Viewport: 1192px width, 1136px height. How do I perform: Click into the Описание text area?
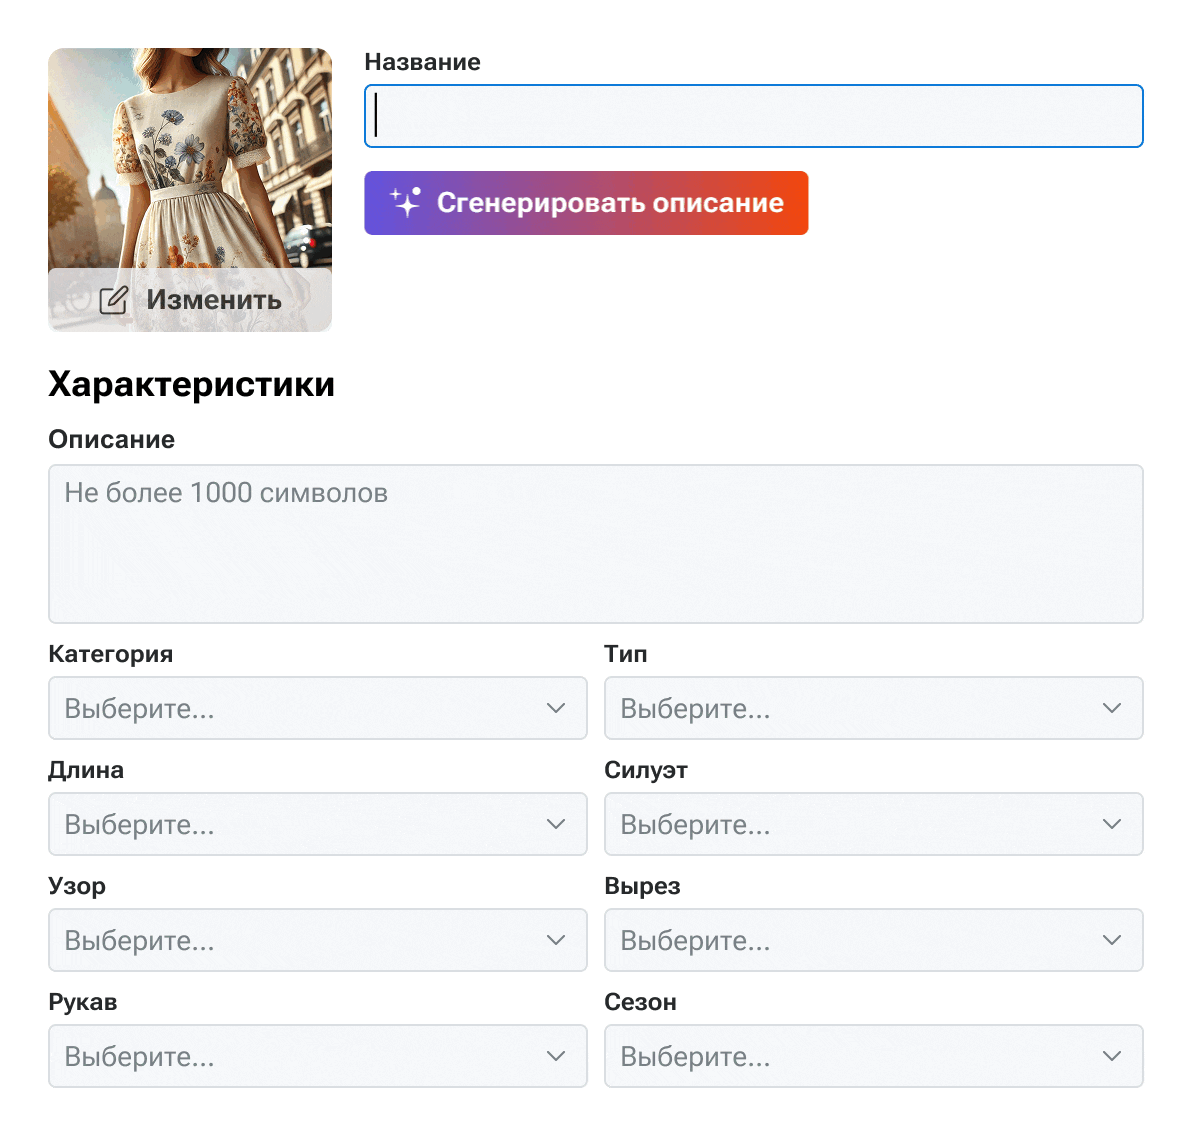[x=595, y=544]
